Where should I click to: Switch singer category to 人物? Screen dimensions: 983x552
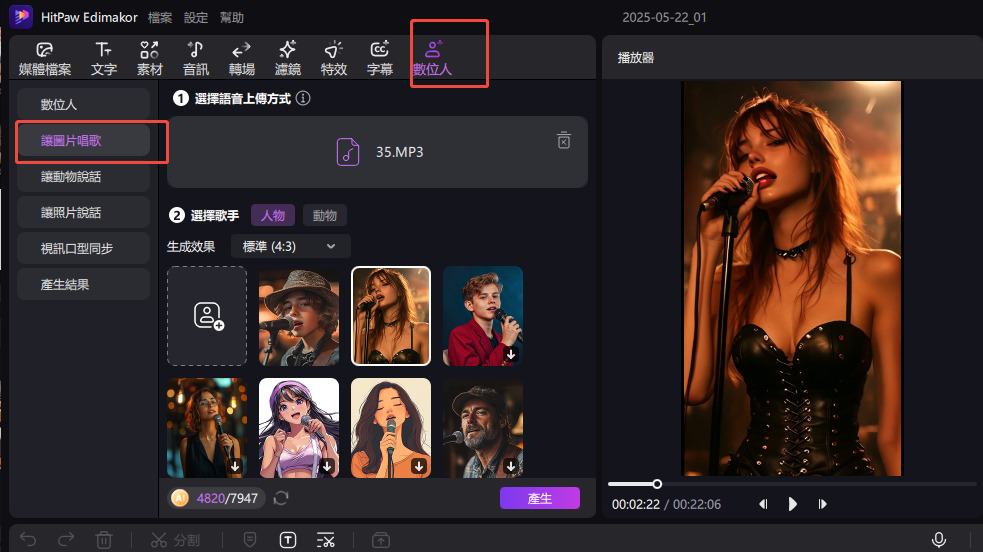click(x=273, y=216)
